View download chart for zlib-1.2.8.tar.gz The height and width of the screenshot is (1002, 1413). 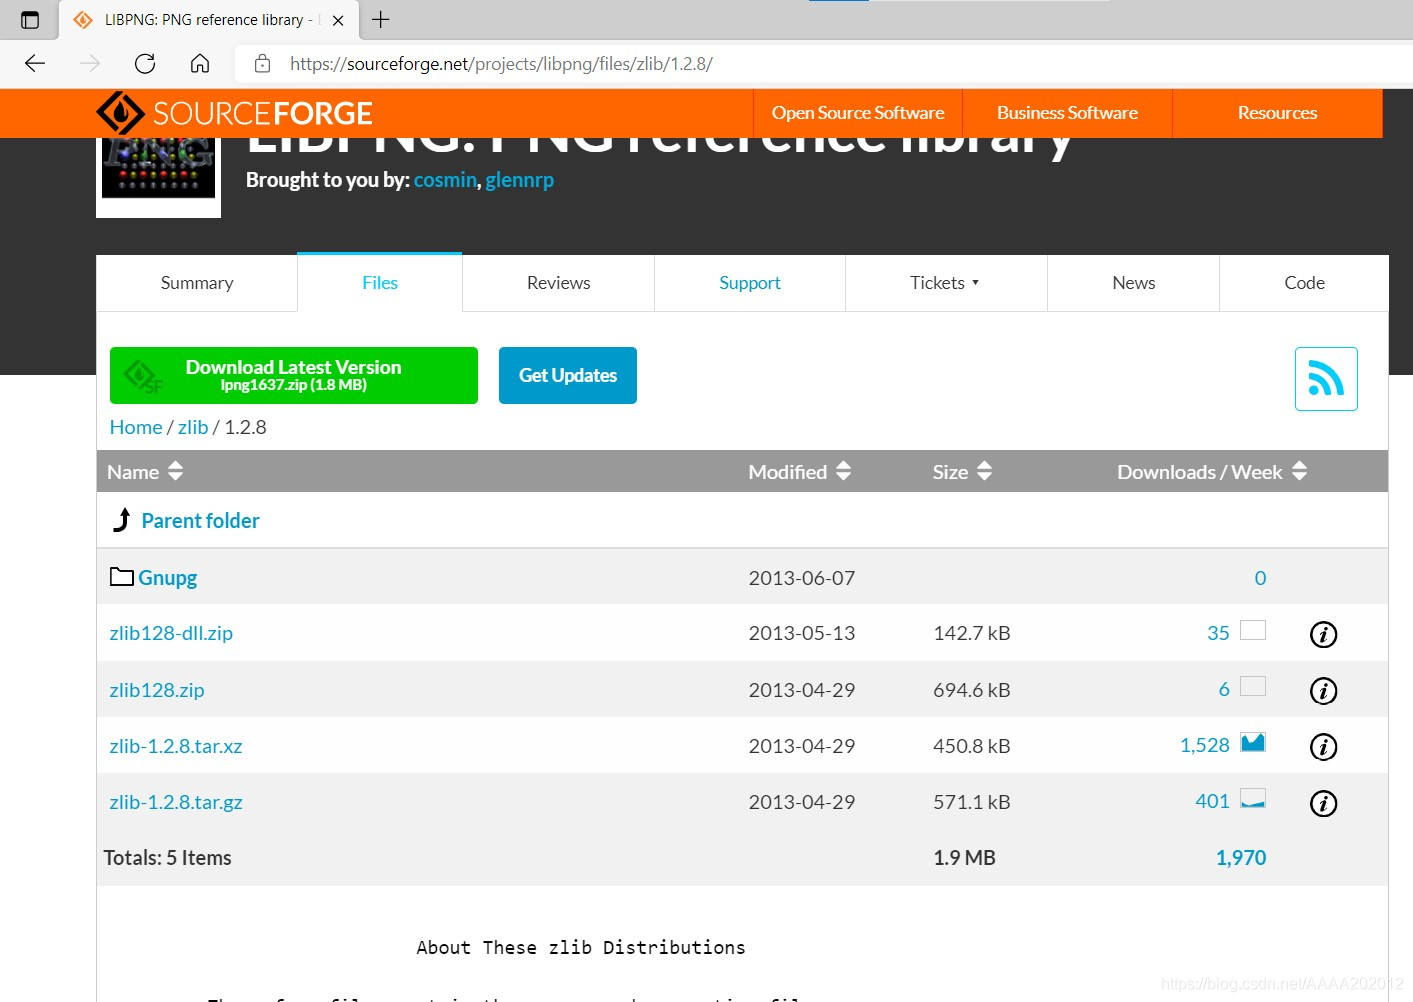tap(1253, 798)
